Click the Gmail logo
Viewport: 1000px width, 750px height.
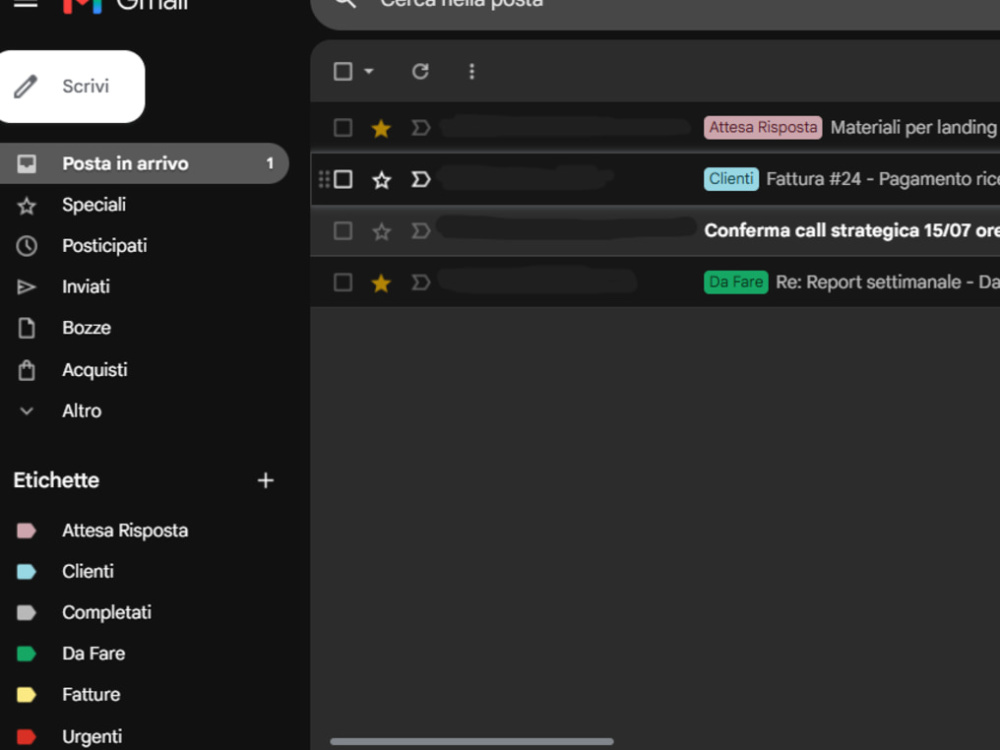point(125,5)
